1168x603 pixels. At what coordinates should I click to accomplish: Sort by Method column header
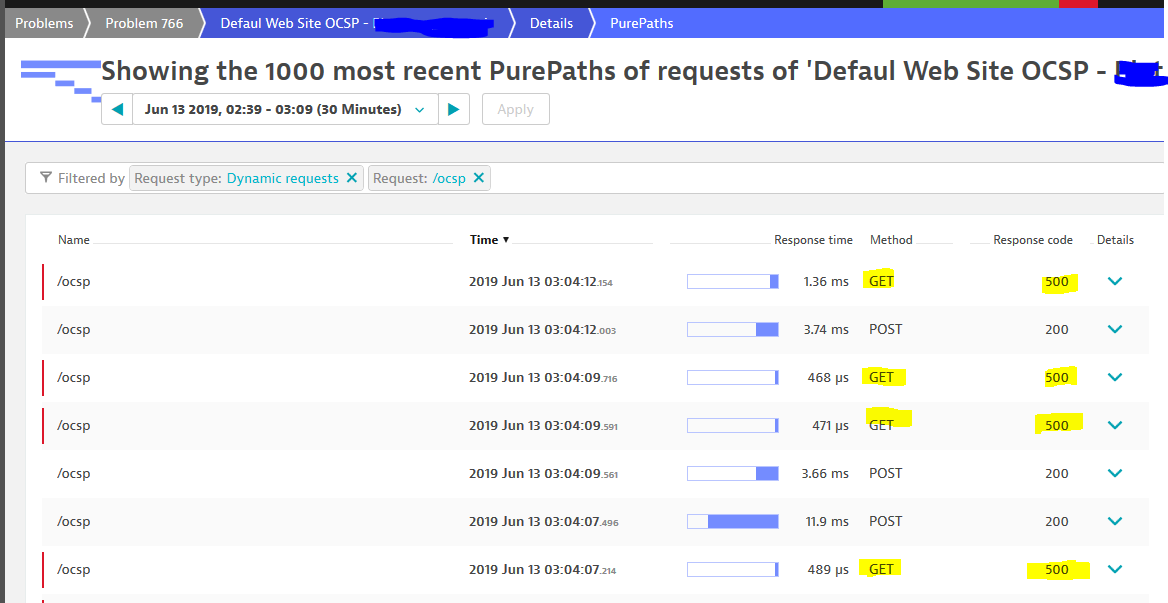click(x=891, y=240)
